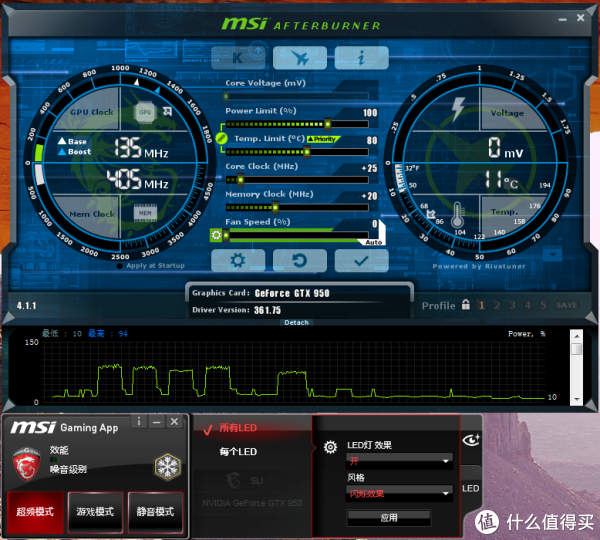Click the MSI dragon shield logo
Viewport: 600px width, 540px height.
(26, 464)
